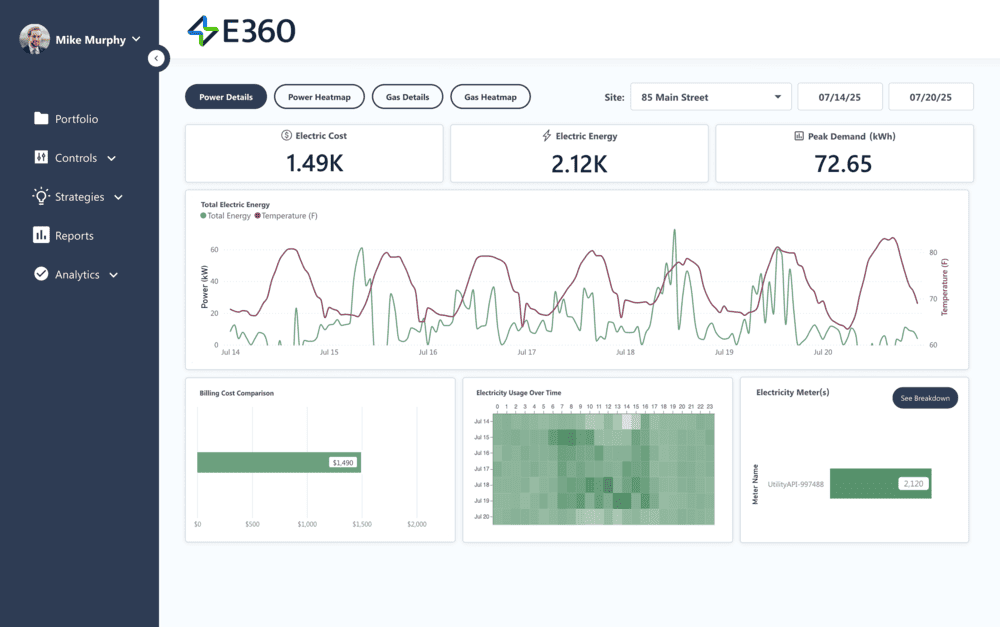Open the Gas Details tab
The height and width of the screenshot is (627, 1000).
(x=407, y=96)
